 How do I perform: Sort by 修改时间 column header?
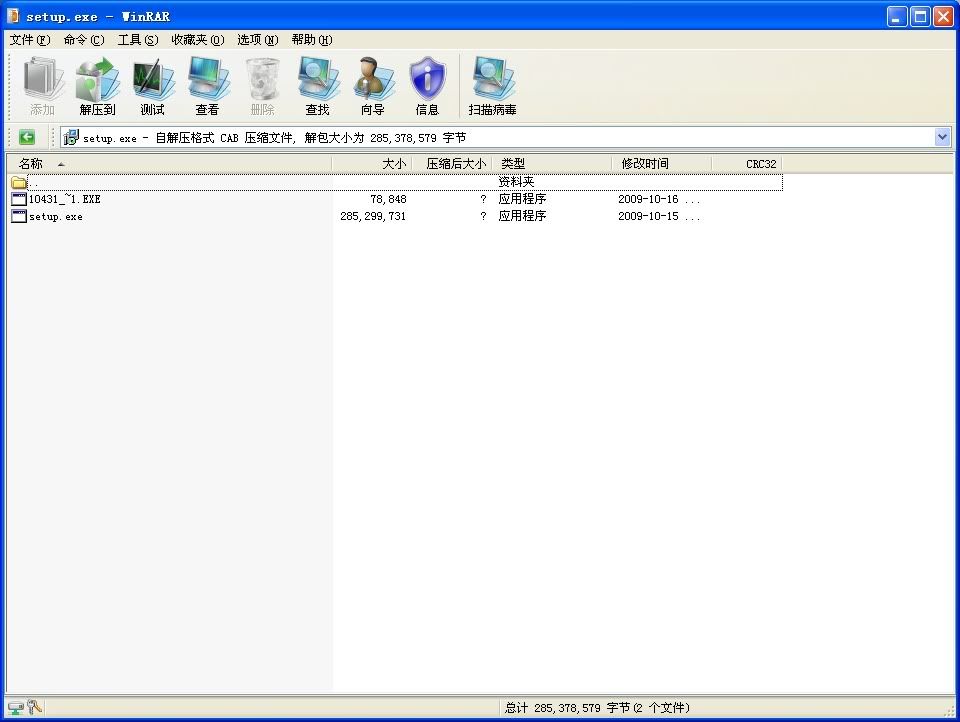pyautogui.click(x=661, y=164)
